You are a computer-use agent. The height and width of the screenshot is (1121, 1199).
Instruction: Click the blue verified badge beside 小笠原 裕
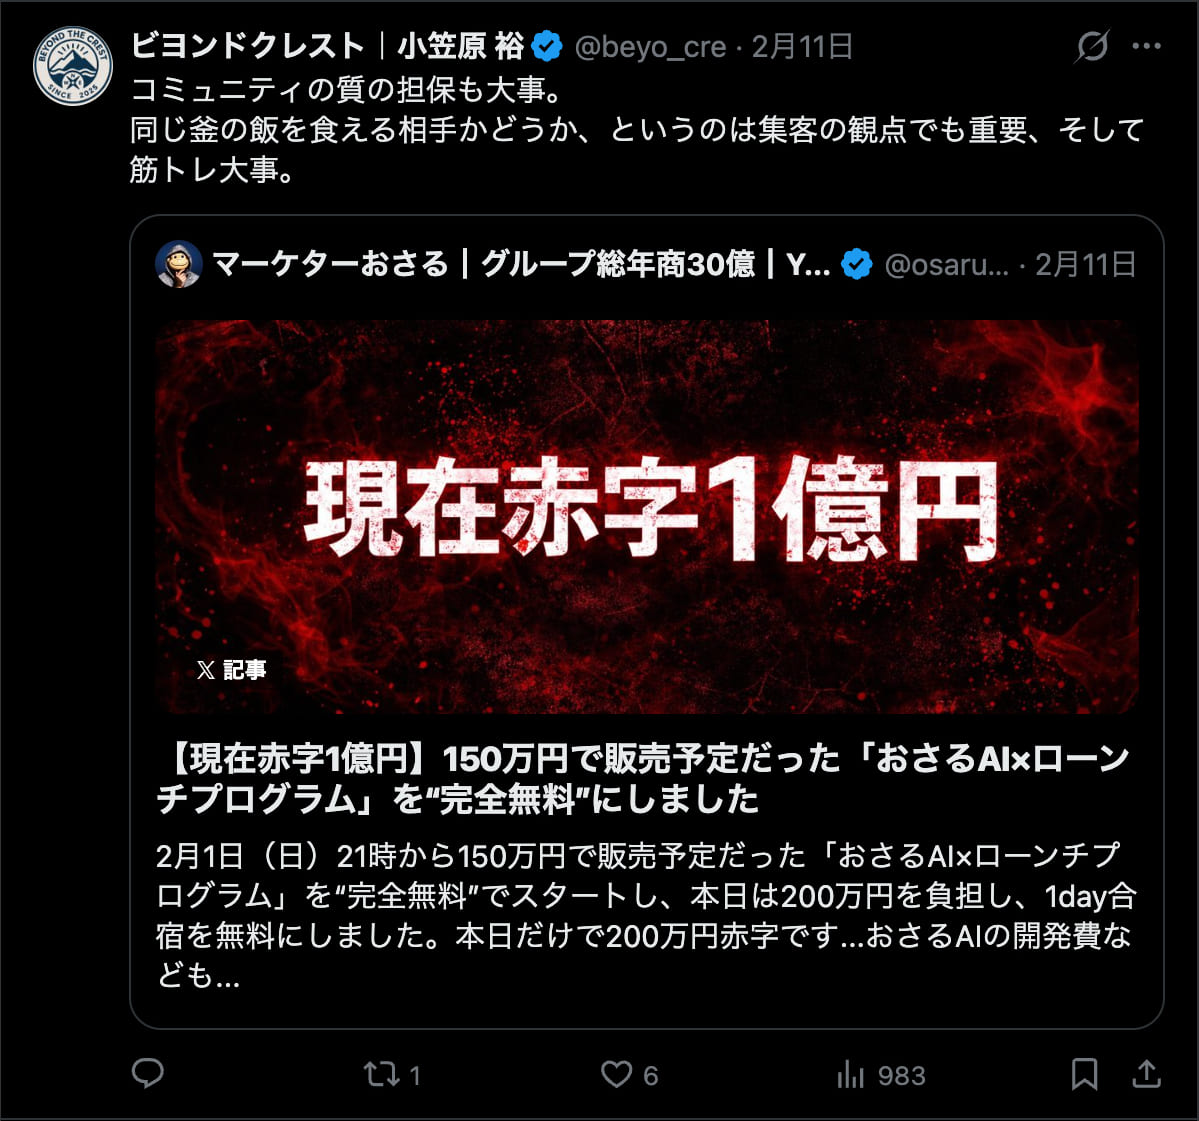point(548,47)
